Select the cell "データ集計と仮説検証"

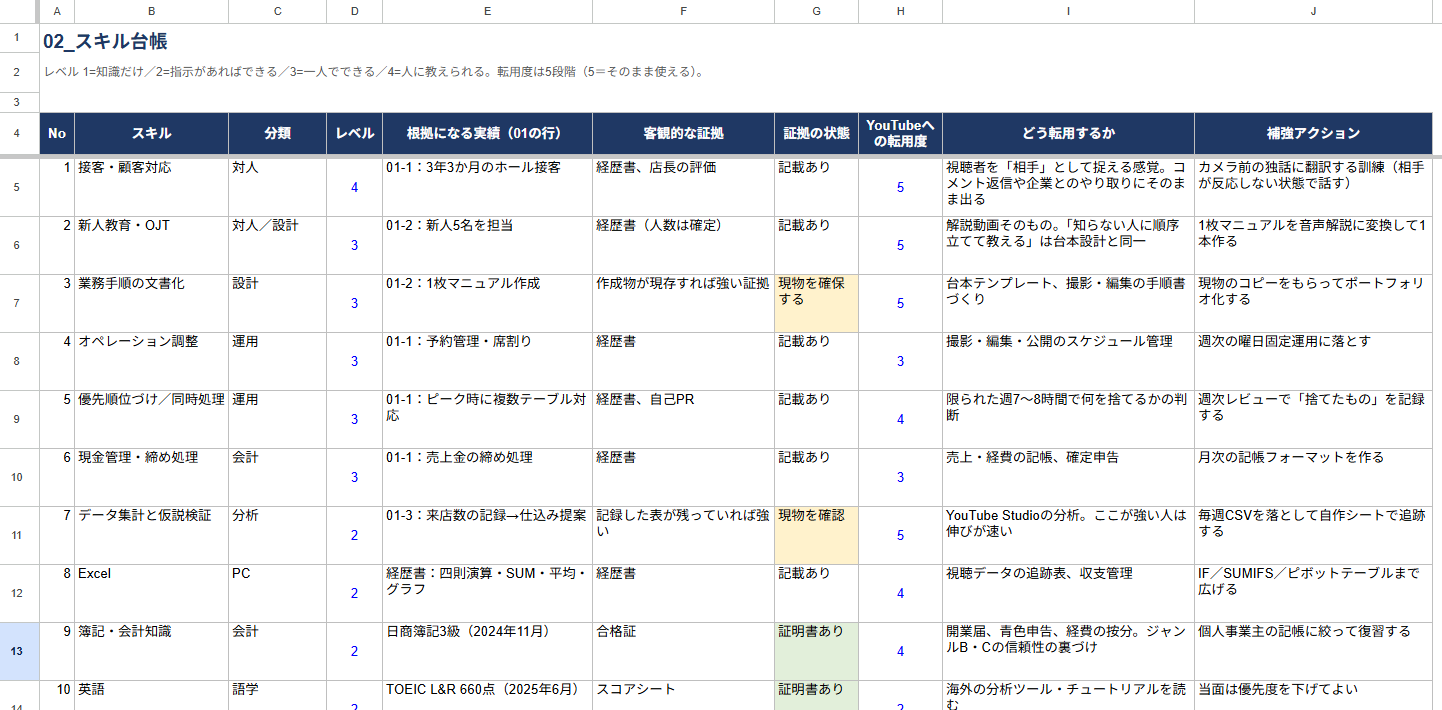coord(151,535)
